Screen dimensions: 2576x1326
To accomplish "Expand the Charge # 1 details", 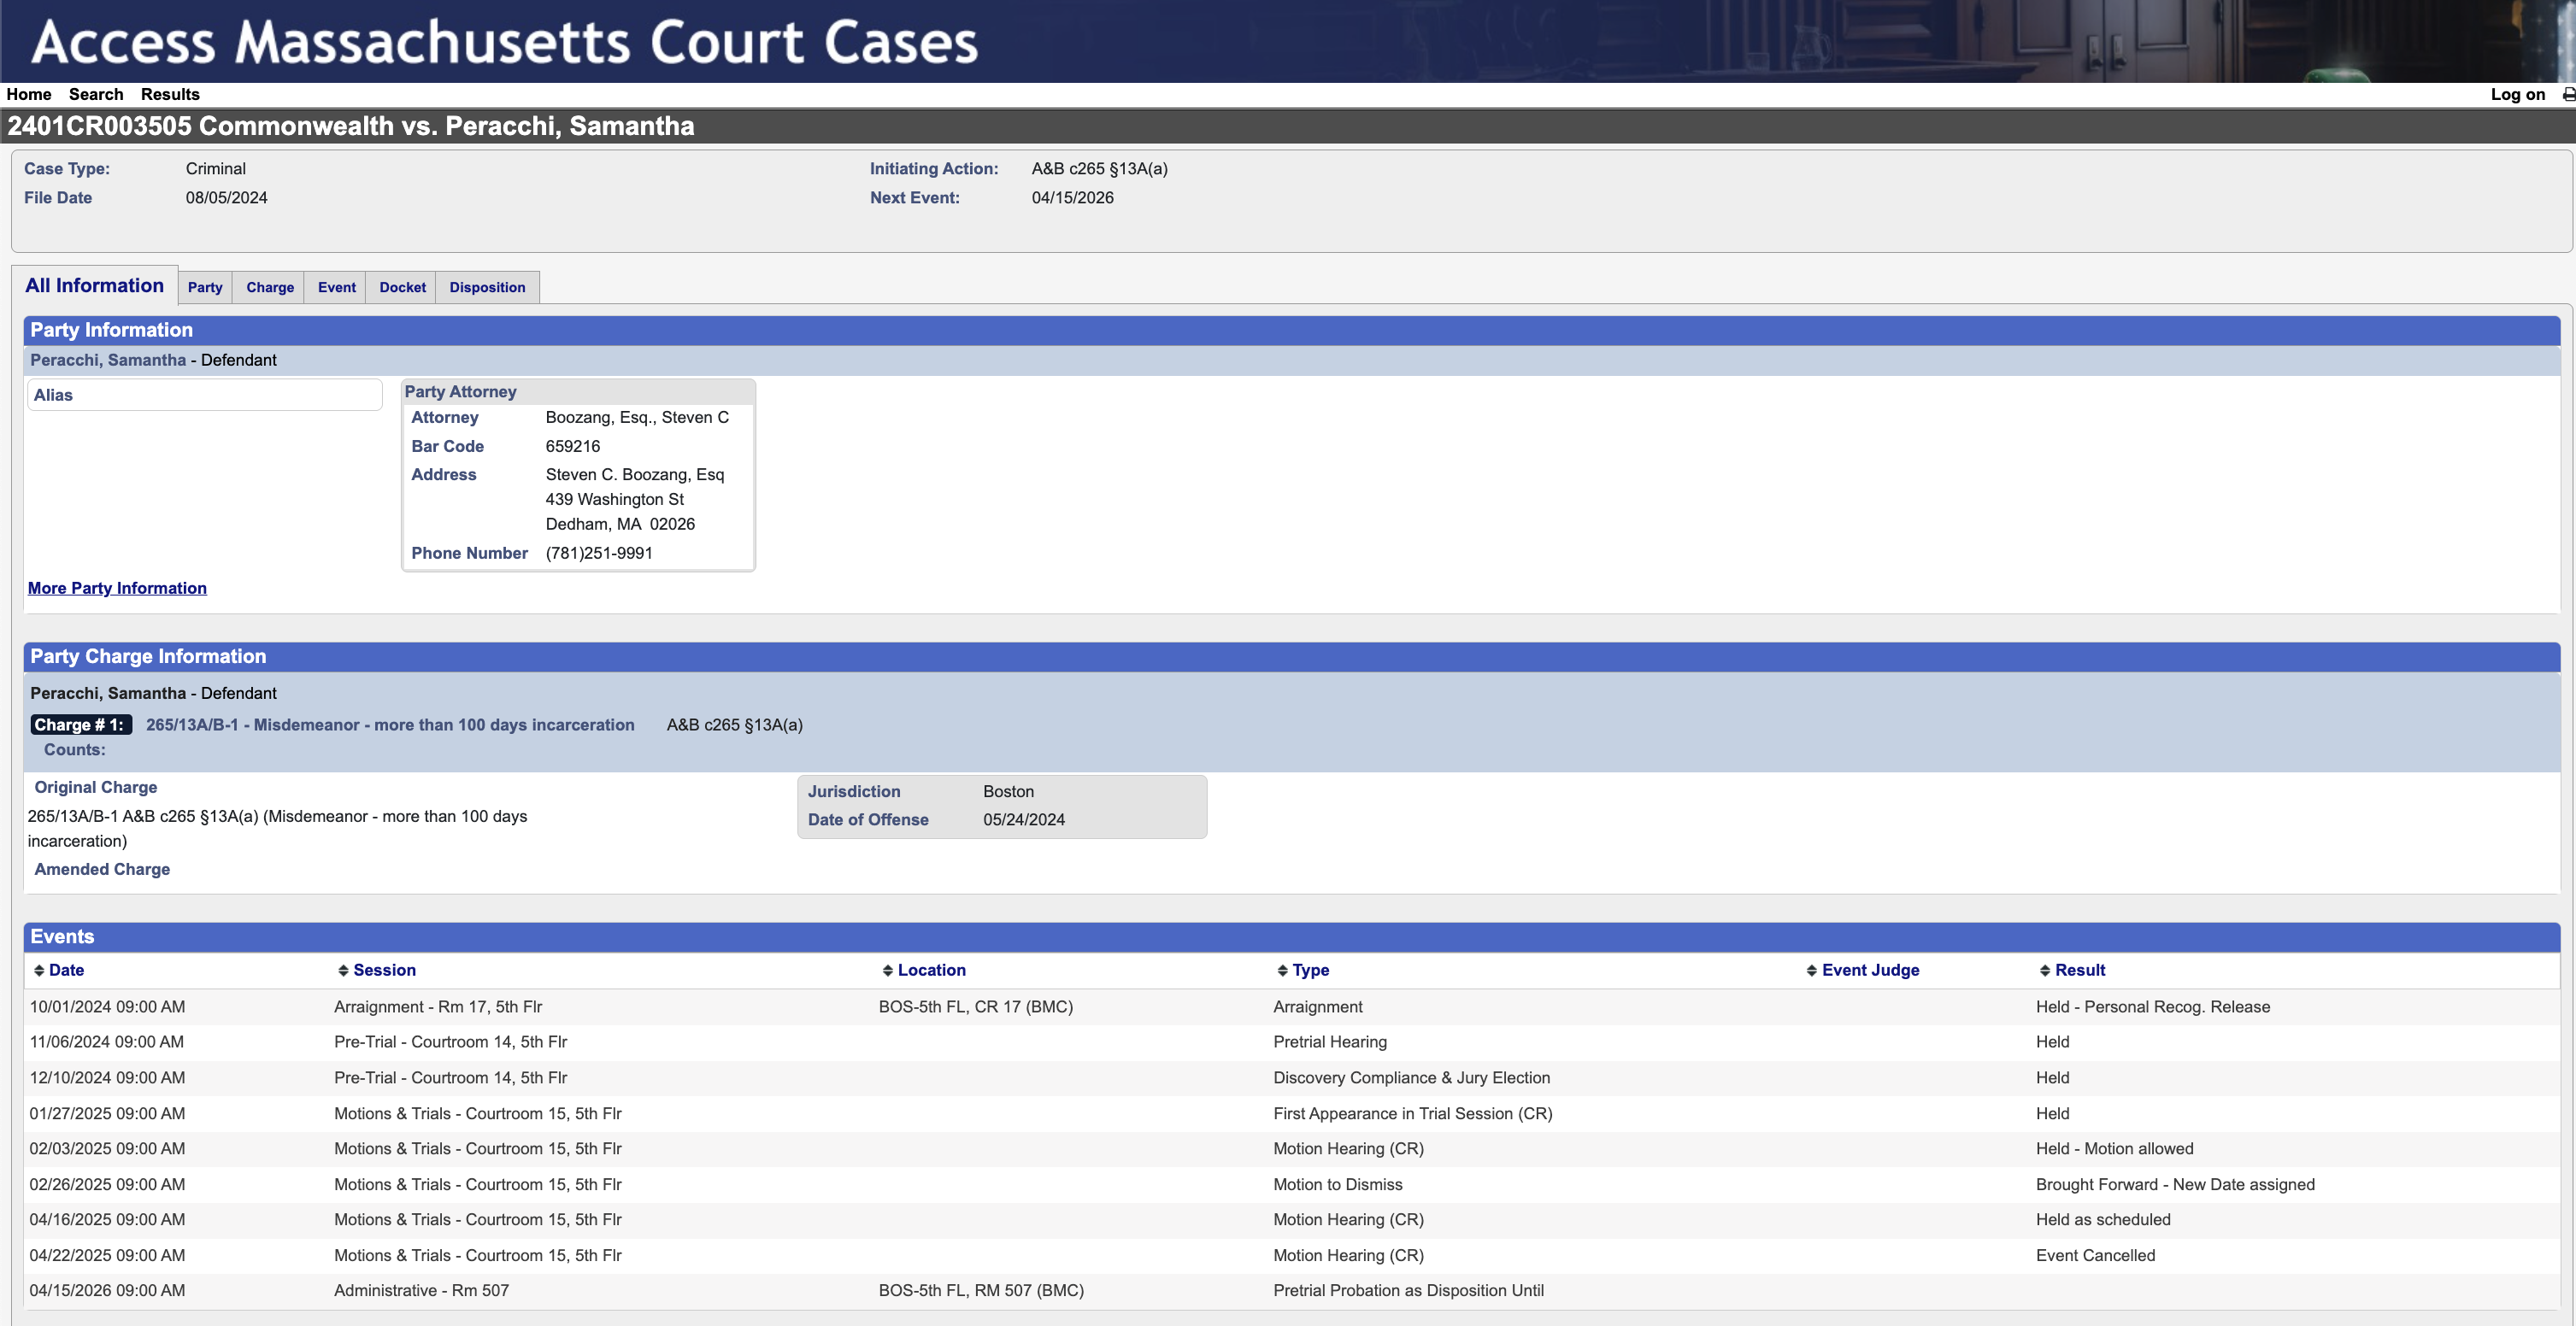I will tap(81, 724).
